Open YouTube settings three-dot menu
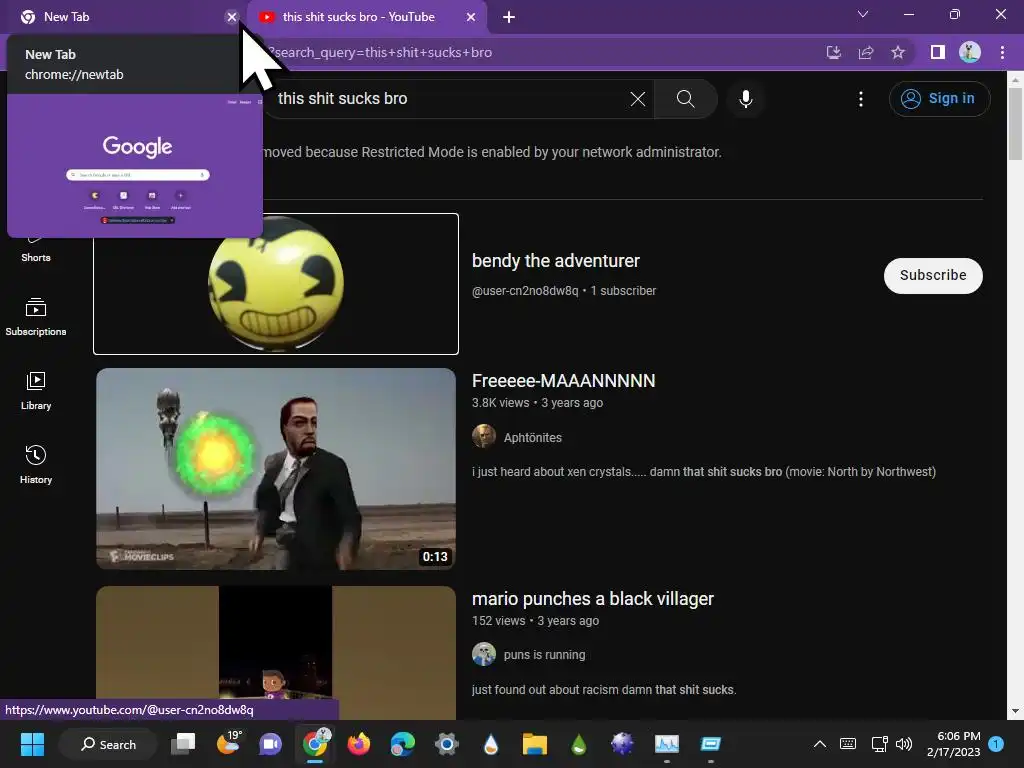This screenshot has width=1024, height=768. (x=861, y=99)
